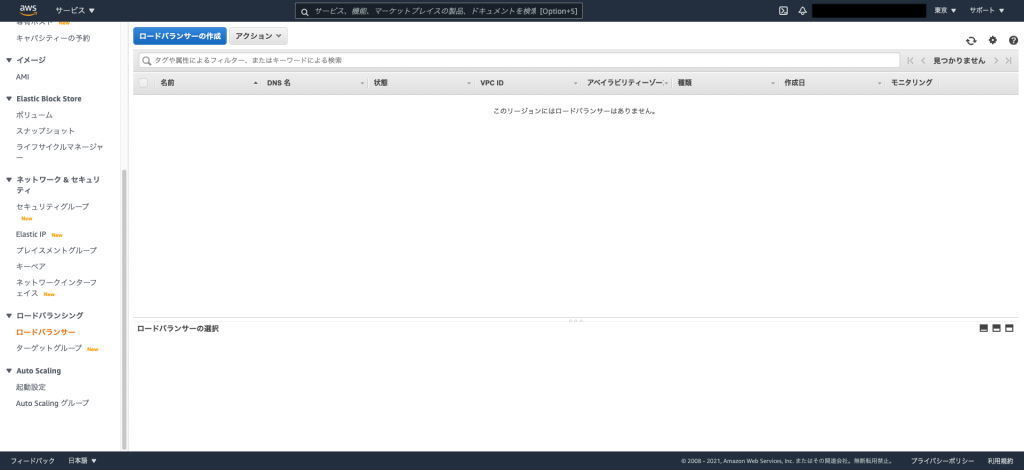Go to next results page
This screenshot has width=1024, height=470.
tap(996, 60)
